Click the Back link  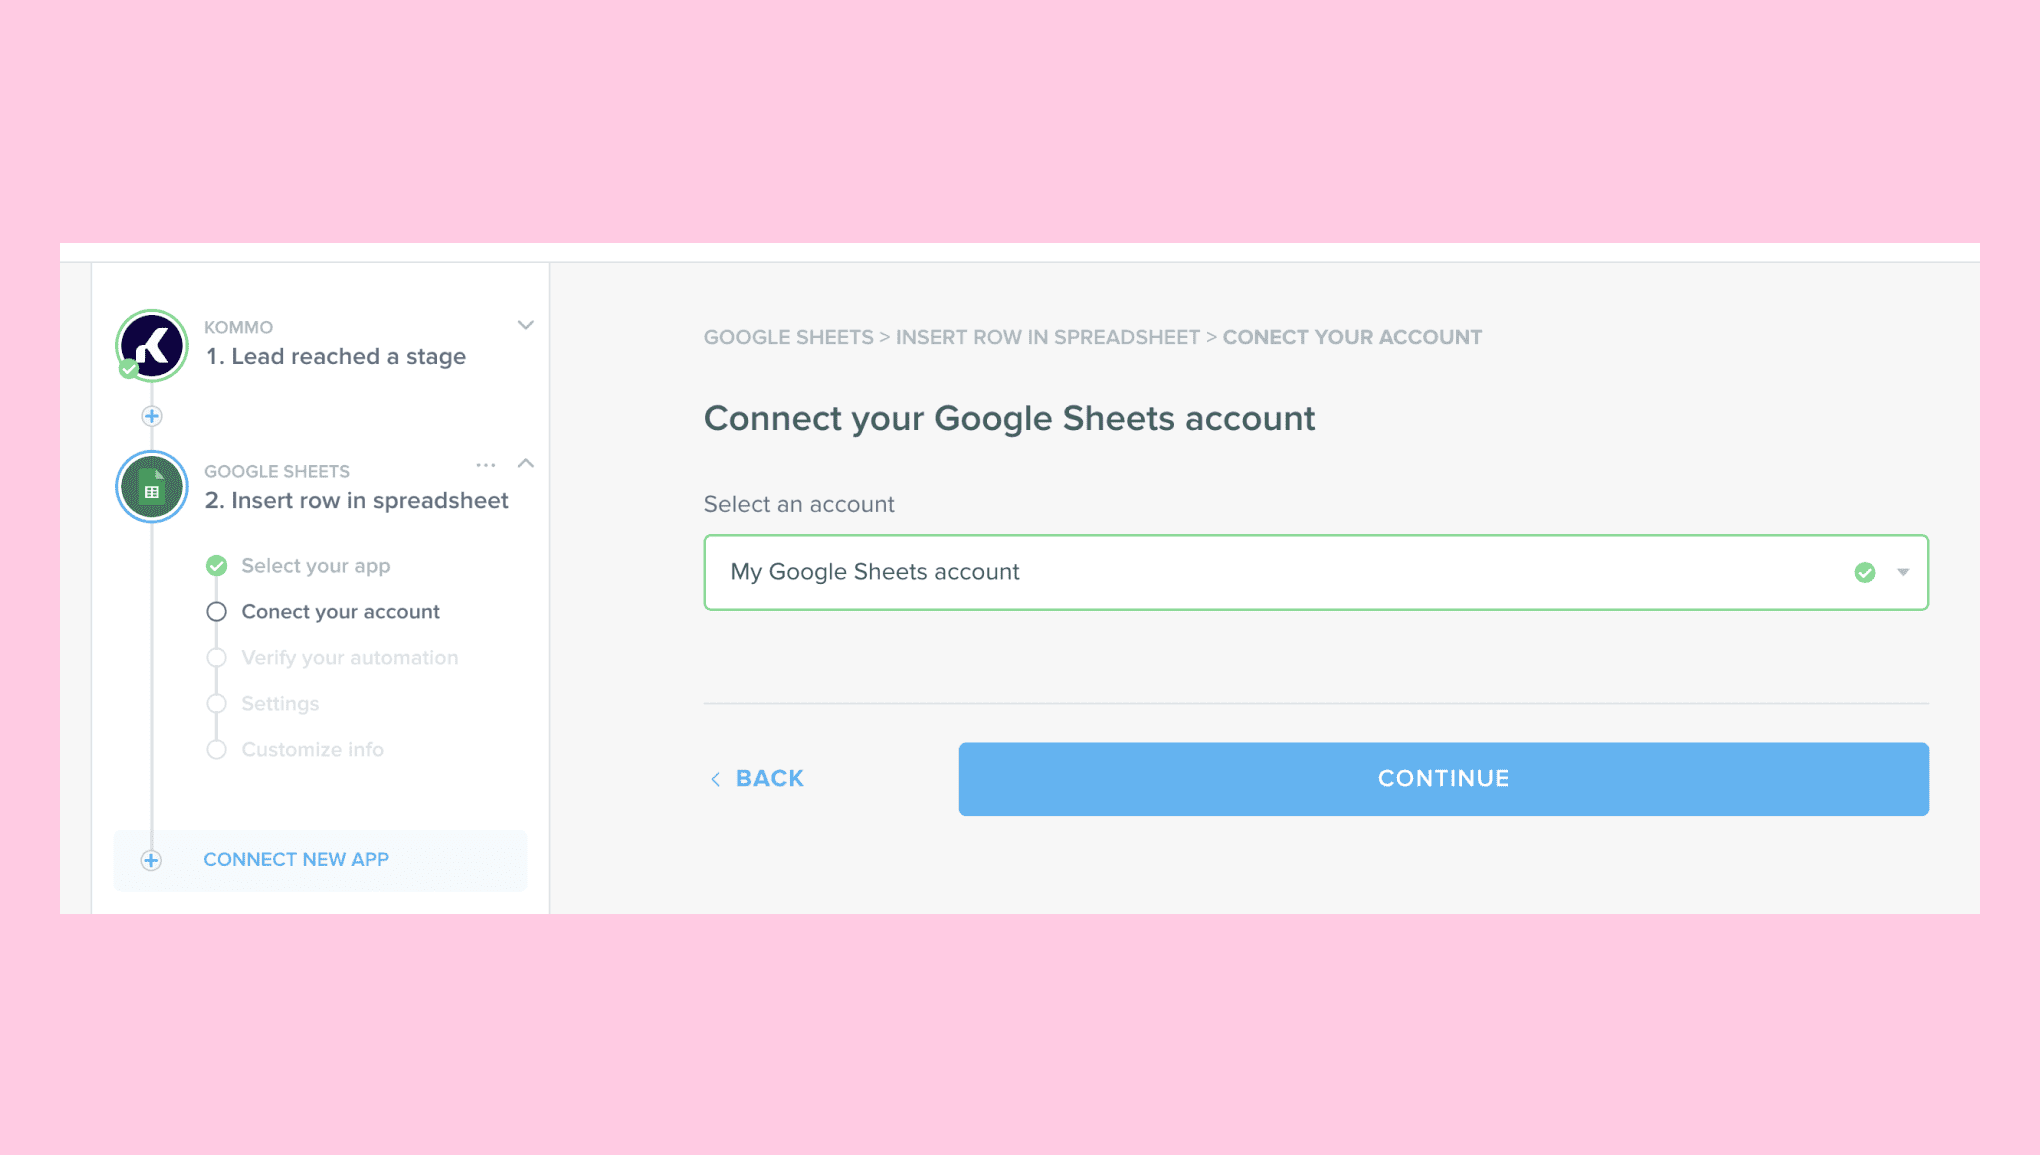click(769, 779)
